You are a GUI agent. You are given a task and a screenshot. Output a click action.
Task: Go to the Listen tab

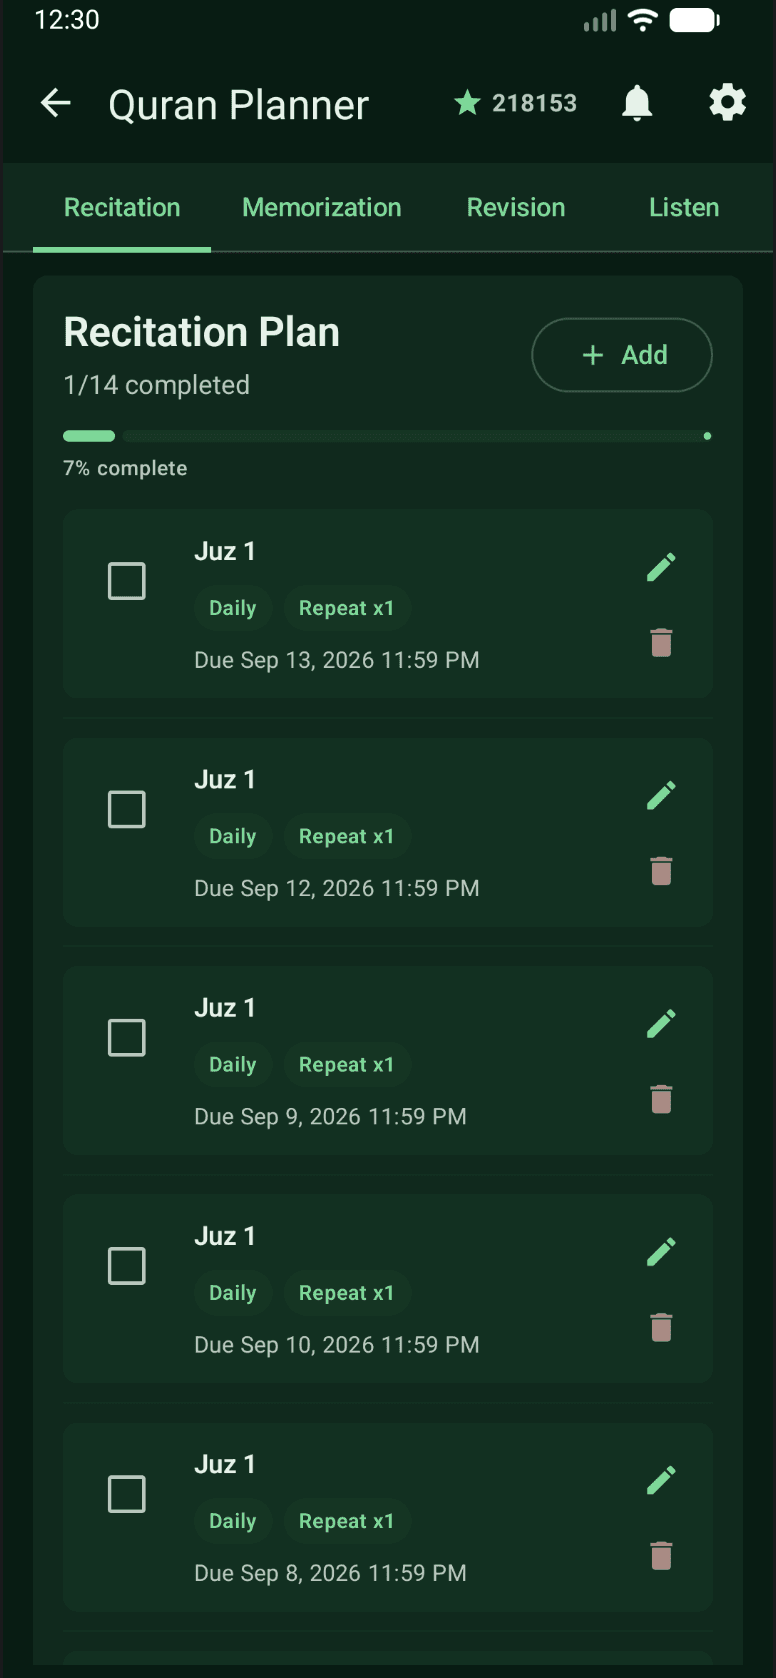(684, 207)
